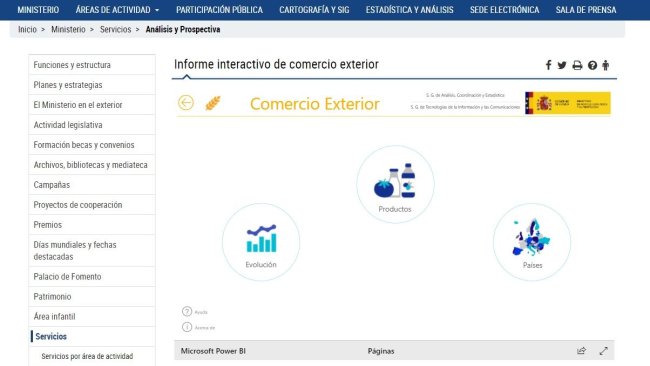Enter Power BI full screen mode
Viewport: 650px width, 366px height.
tap(604, 351)
